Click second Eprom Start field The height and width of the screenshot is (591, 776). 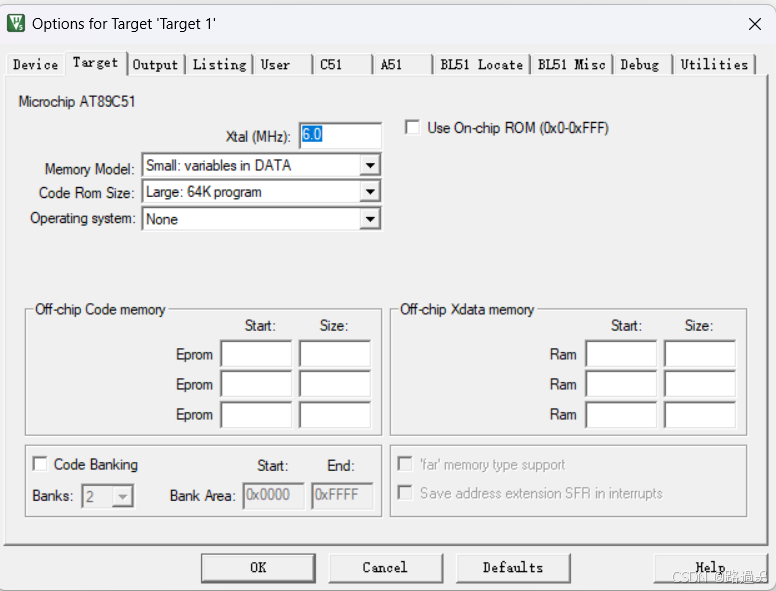pos(256,384)
